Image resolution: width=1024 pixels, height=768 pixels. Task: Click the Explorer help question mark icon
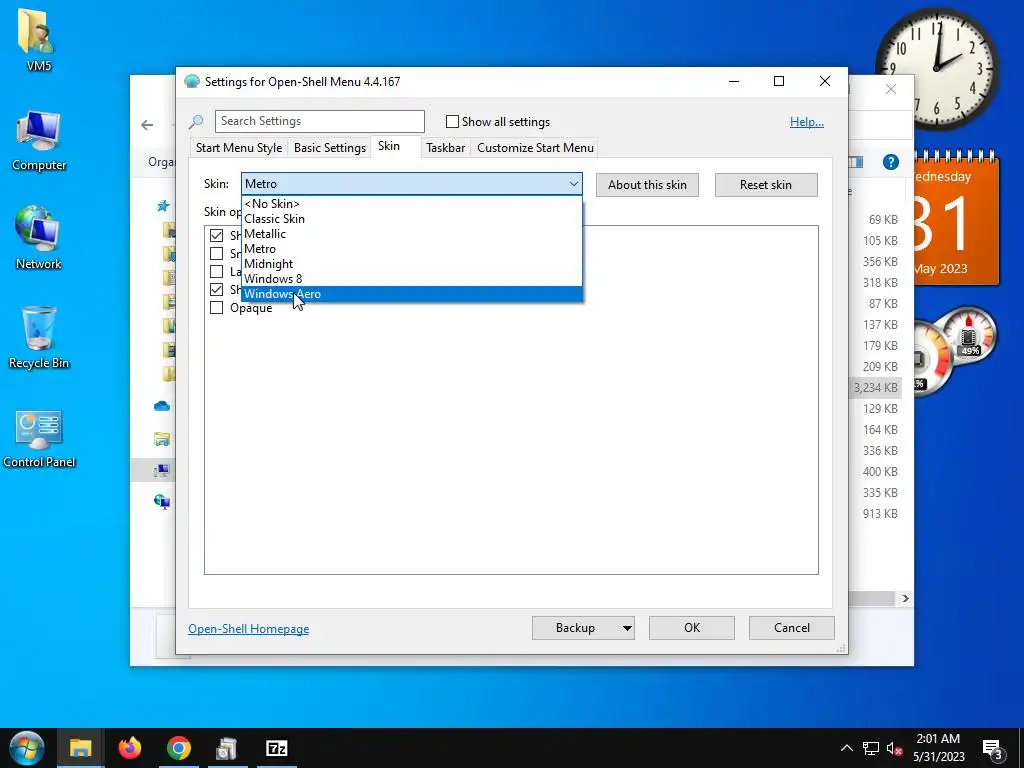[x=891, y=162]
